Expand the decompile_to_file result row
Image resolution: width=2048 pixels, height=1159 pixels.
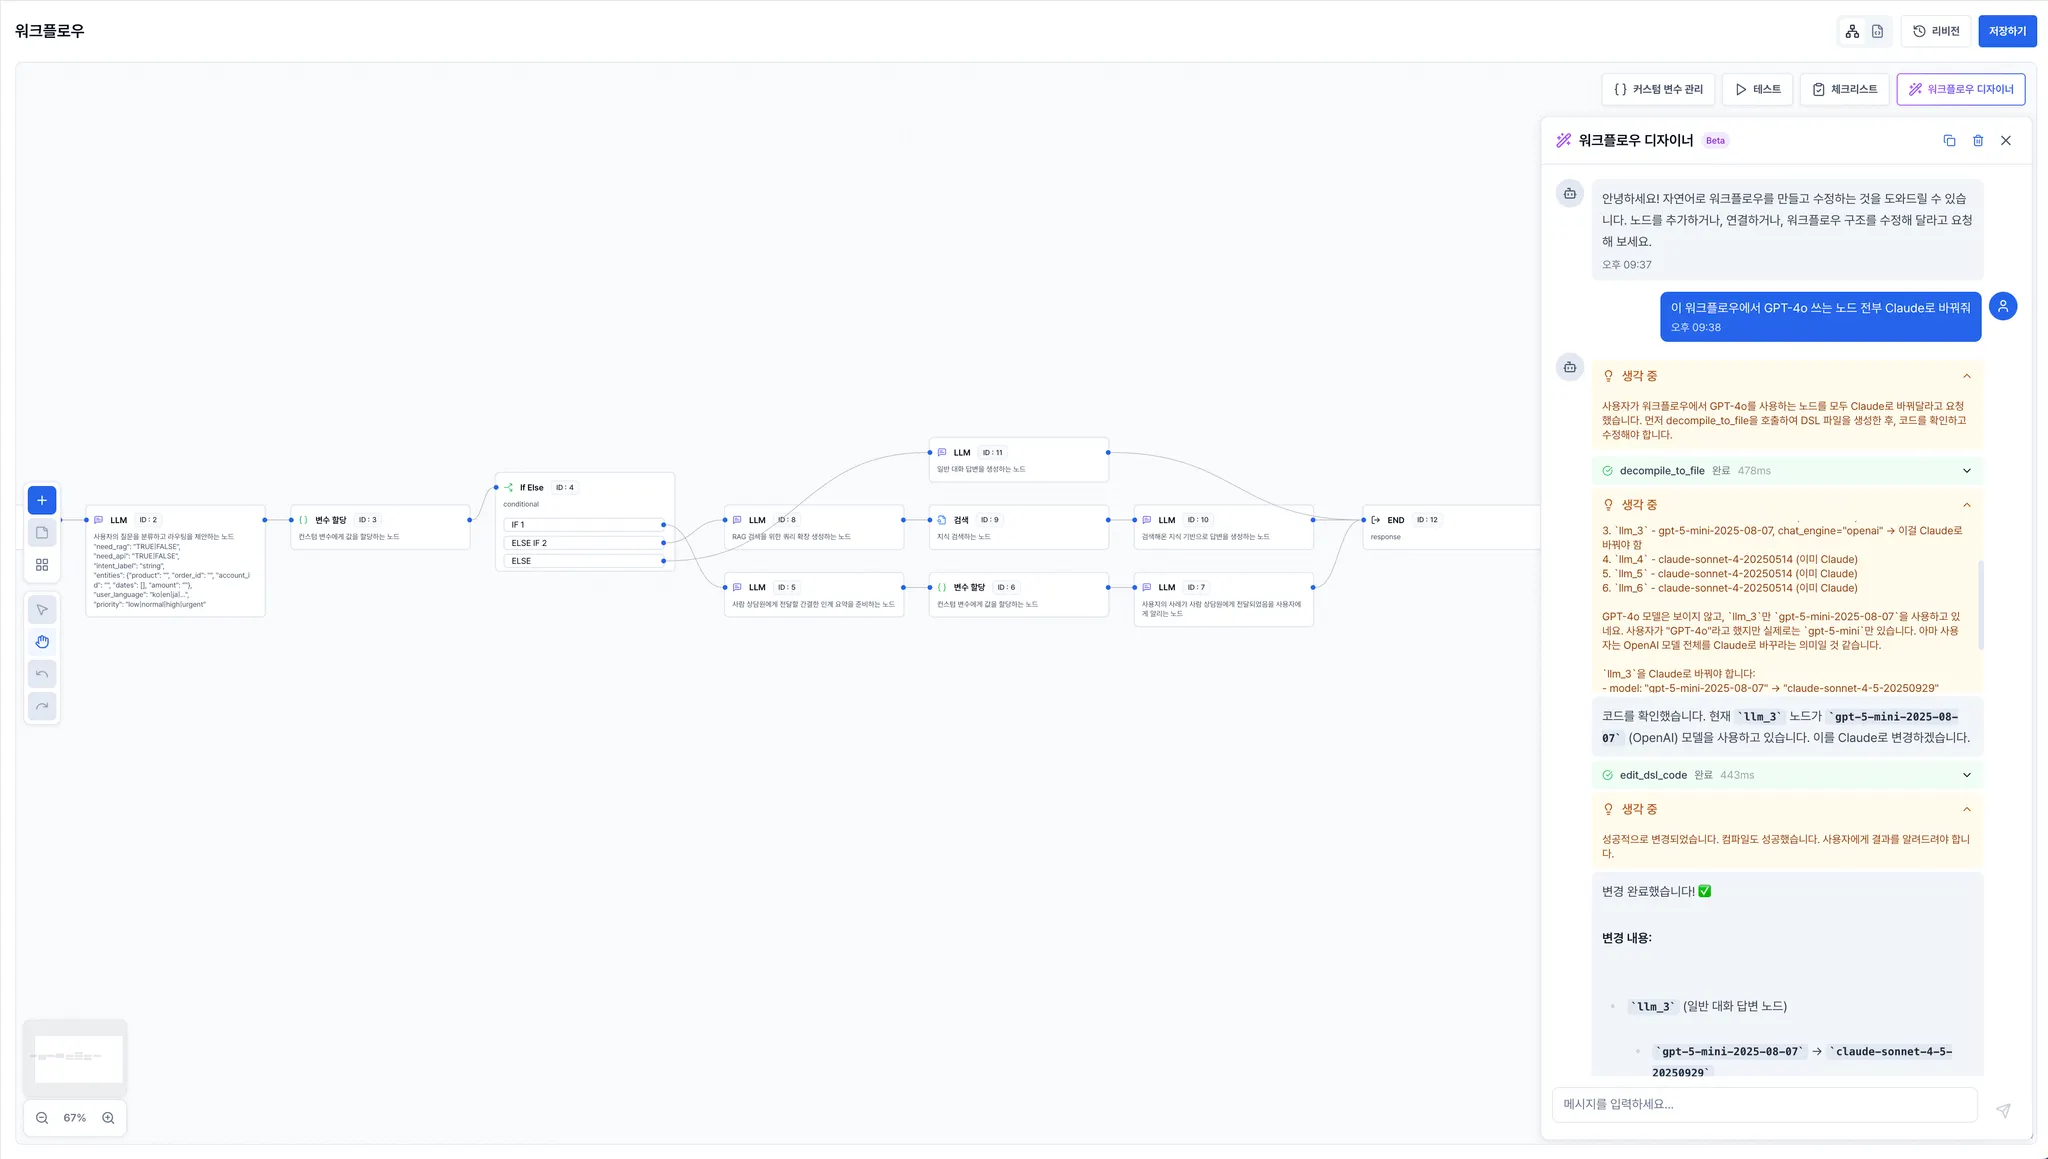[1966, 471]
